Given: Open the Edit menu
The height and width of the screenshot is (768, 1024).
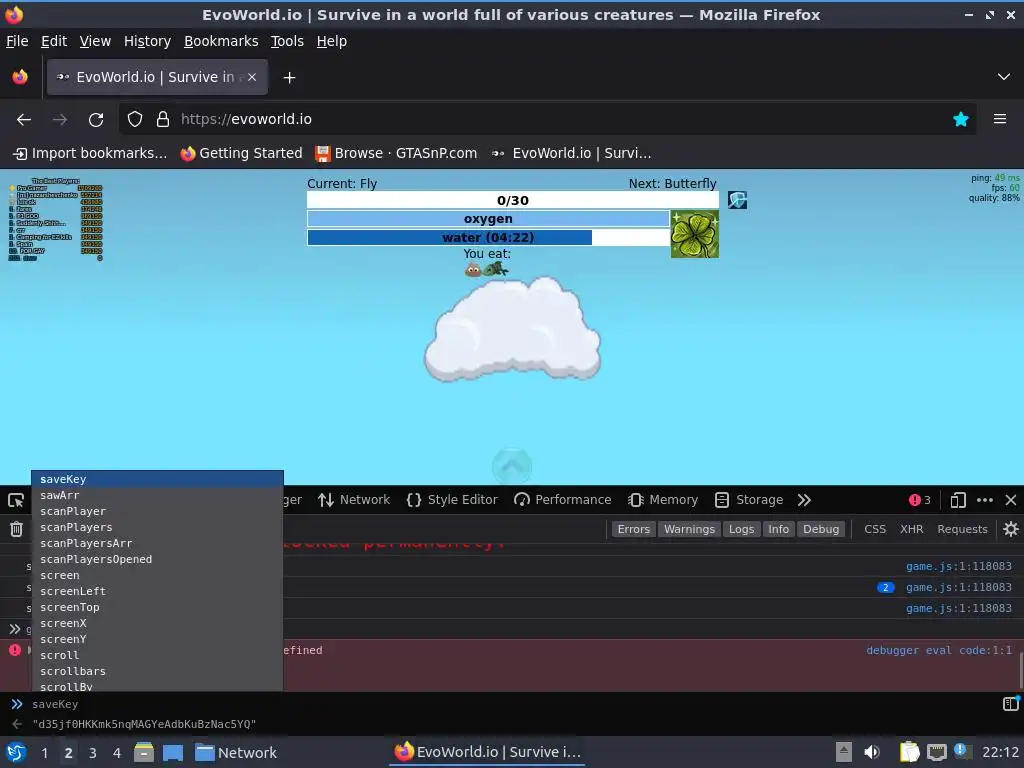Looking at the screenshot, I should click(54, 41).
